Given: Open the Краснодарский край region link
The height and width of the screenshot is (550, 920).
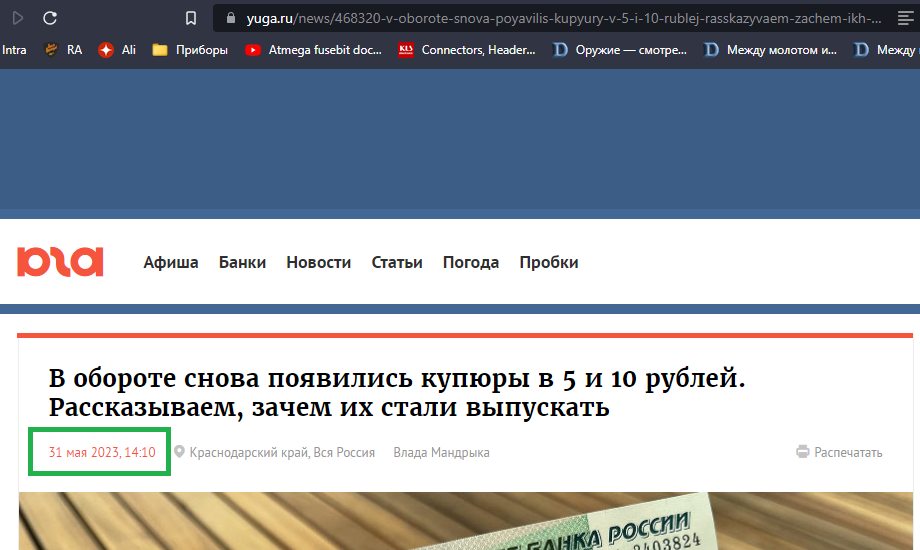Looking at the screenshot, I should [x=249, y=453].
